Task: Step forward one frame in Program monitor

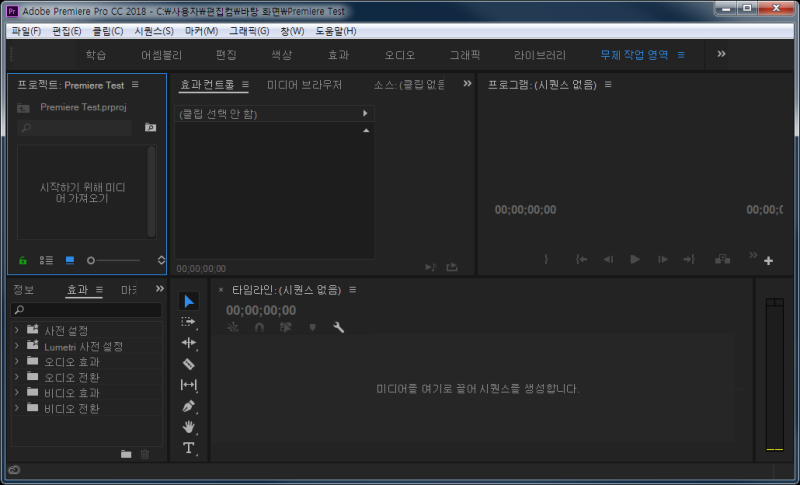Action: pos(663,260)
